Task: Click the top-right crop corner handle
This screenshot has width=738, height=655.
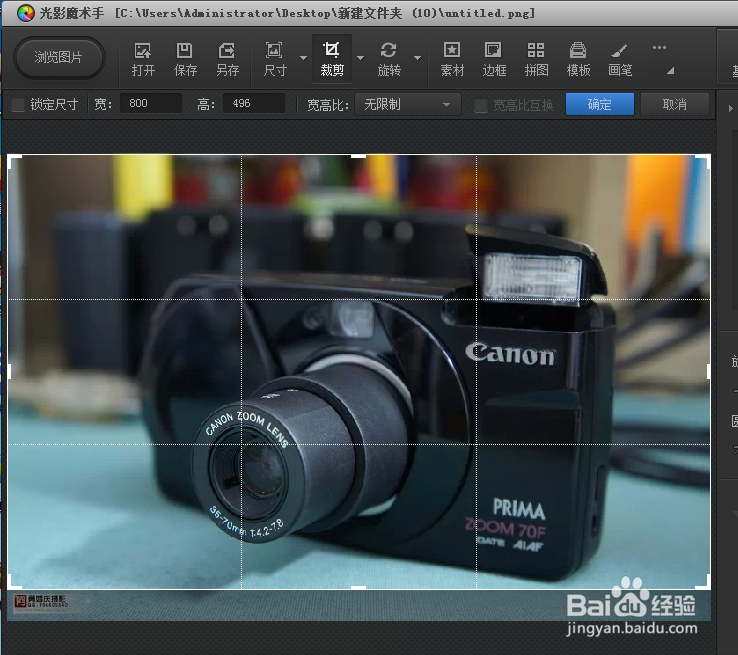Action: pyautogui.click(x=705, y=160)
